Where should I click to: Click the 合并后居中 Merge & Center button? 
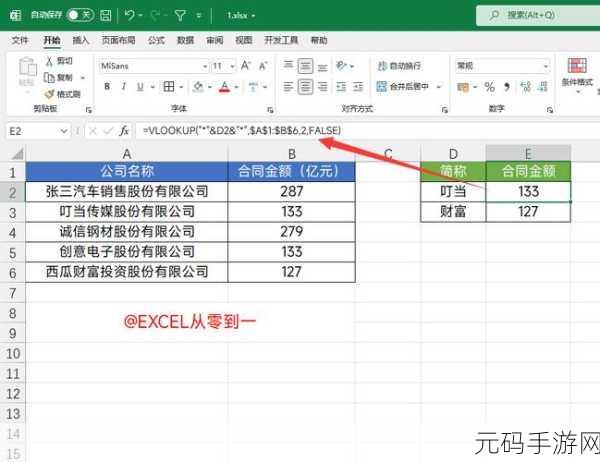pos(403,87)
